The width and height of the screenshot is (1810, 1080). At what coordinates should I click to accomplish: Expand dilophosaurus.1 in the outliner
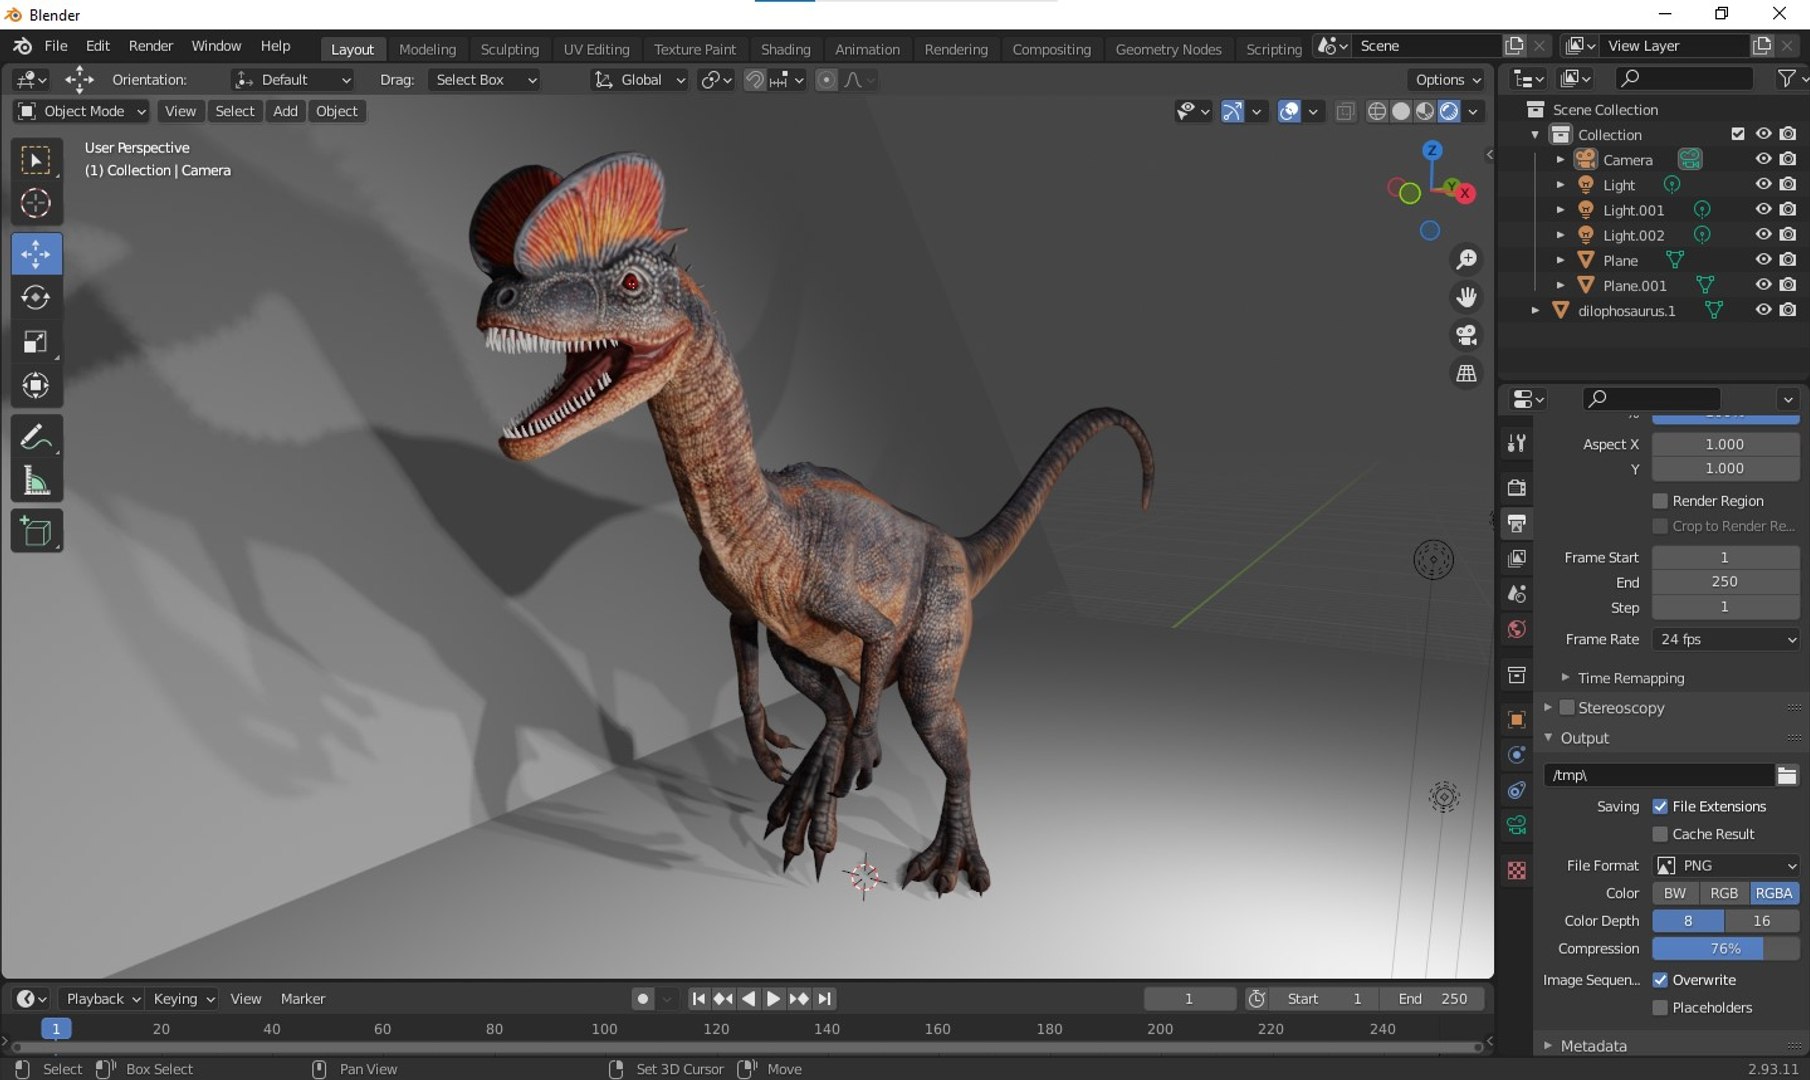[1535, 311]
